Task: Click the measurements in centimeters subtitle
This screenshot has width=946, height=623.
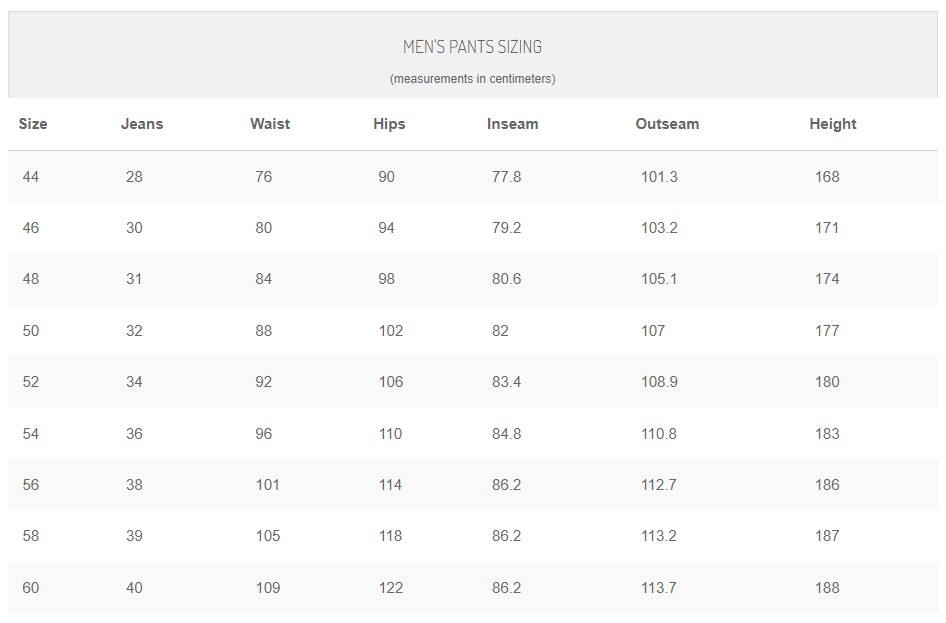Action: (472, 79)
